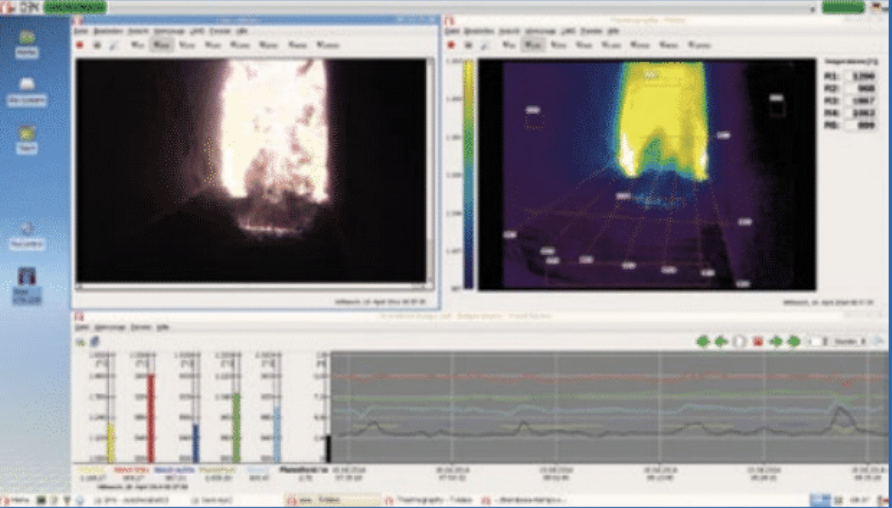Screen dimensions: 892x508
Task: Choose the highlighted zoom level button in thermography window
Action: click(x=533, y=45)
